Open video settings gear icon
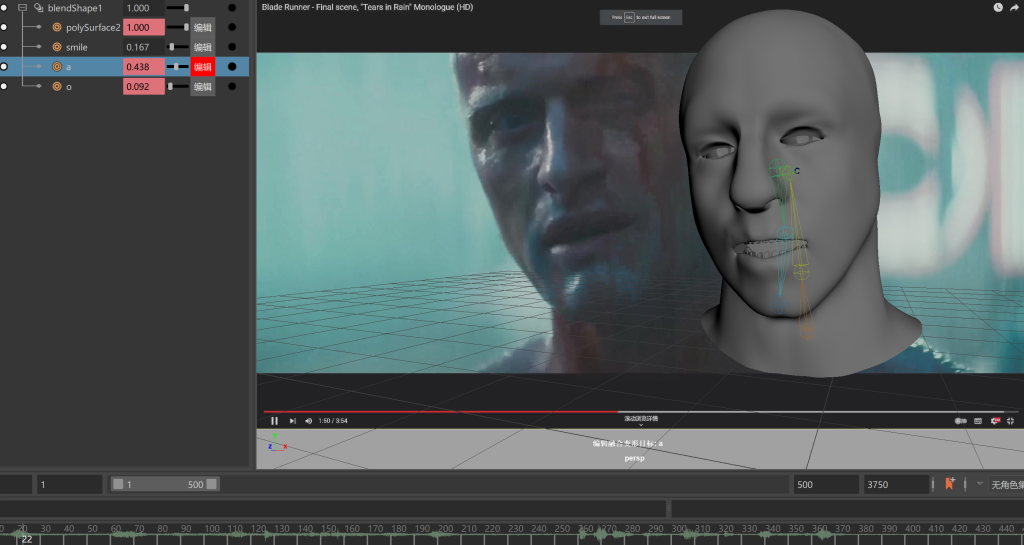The image size is (1024, 545). coord(995,421)
